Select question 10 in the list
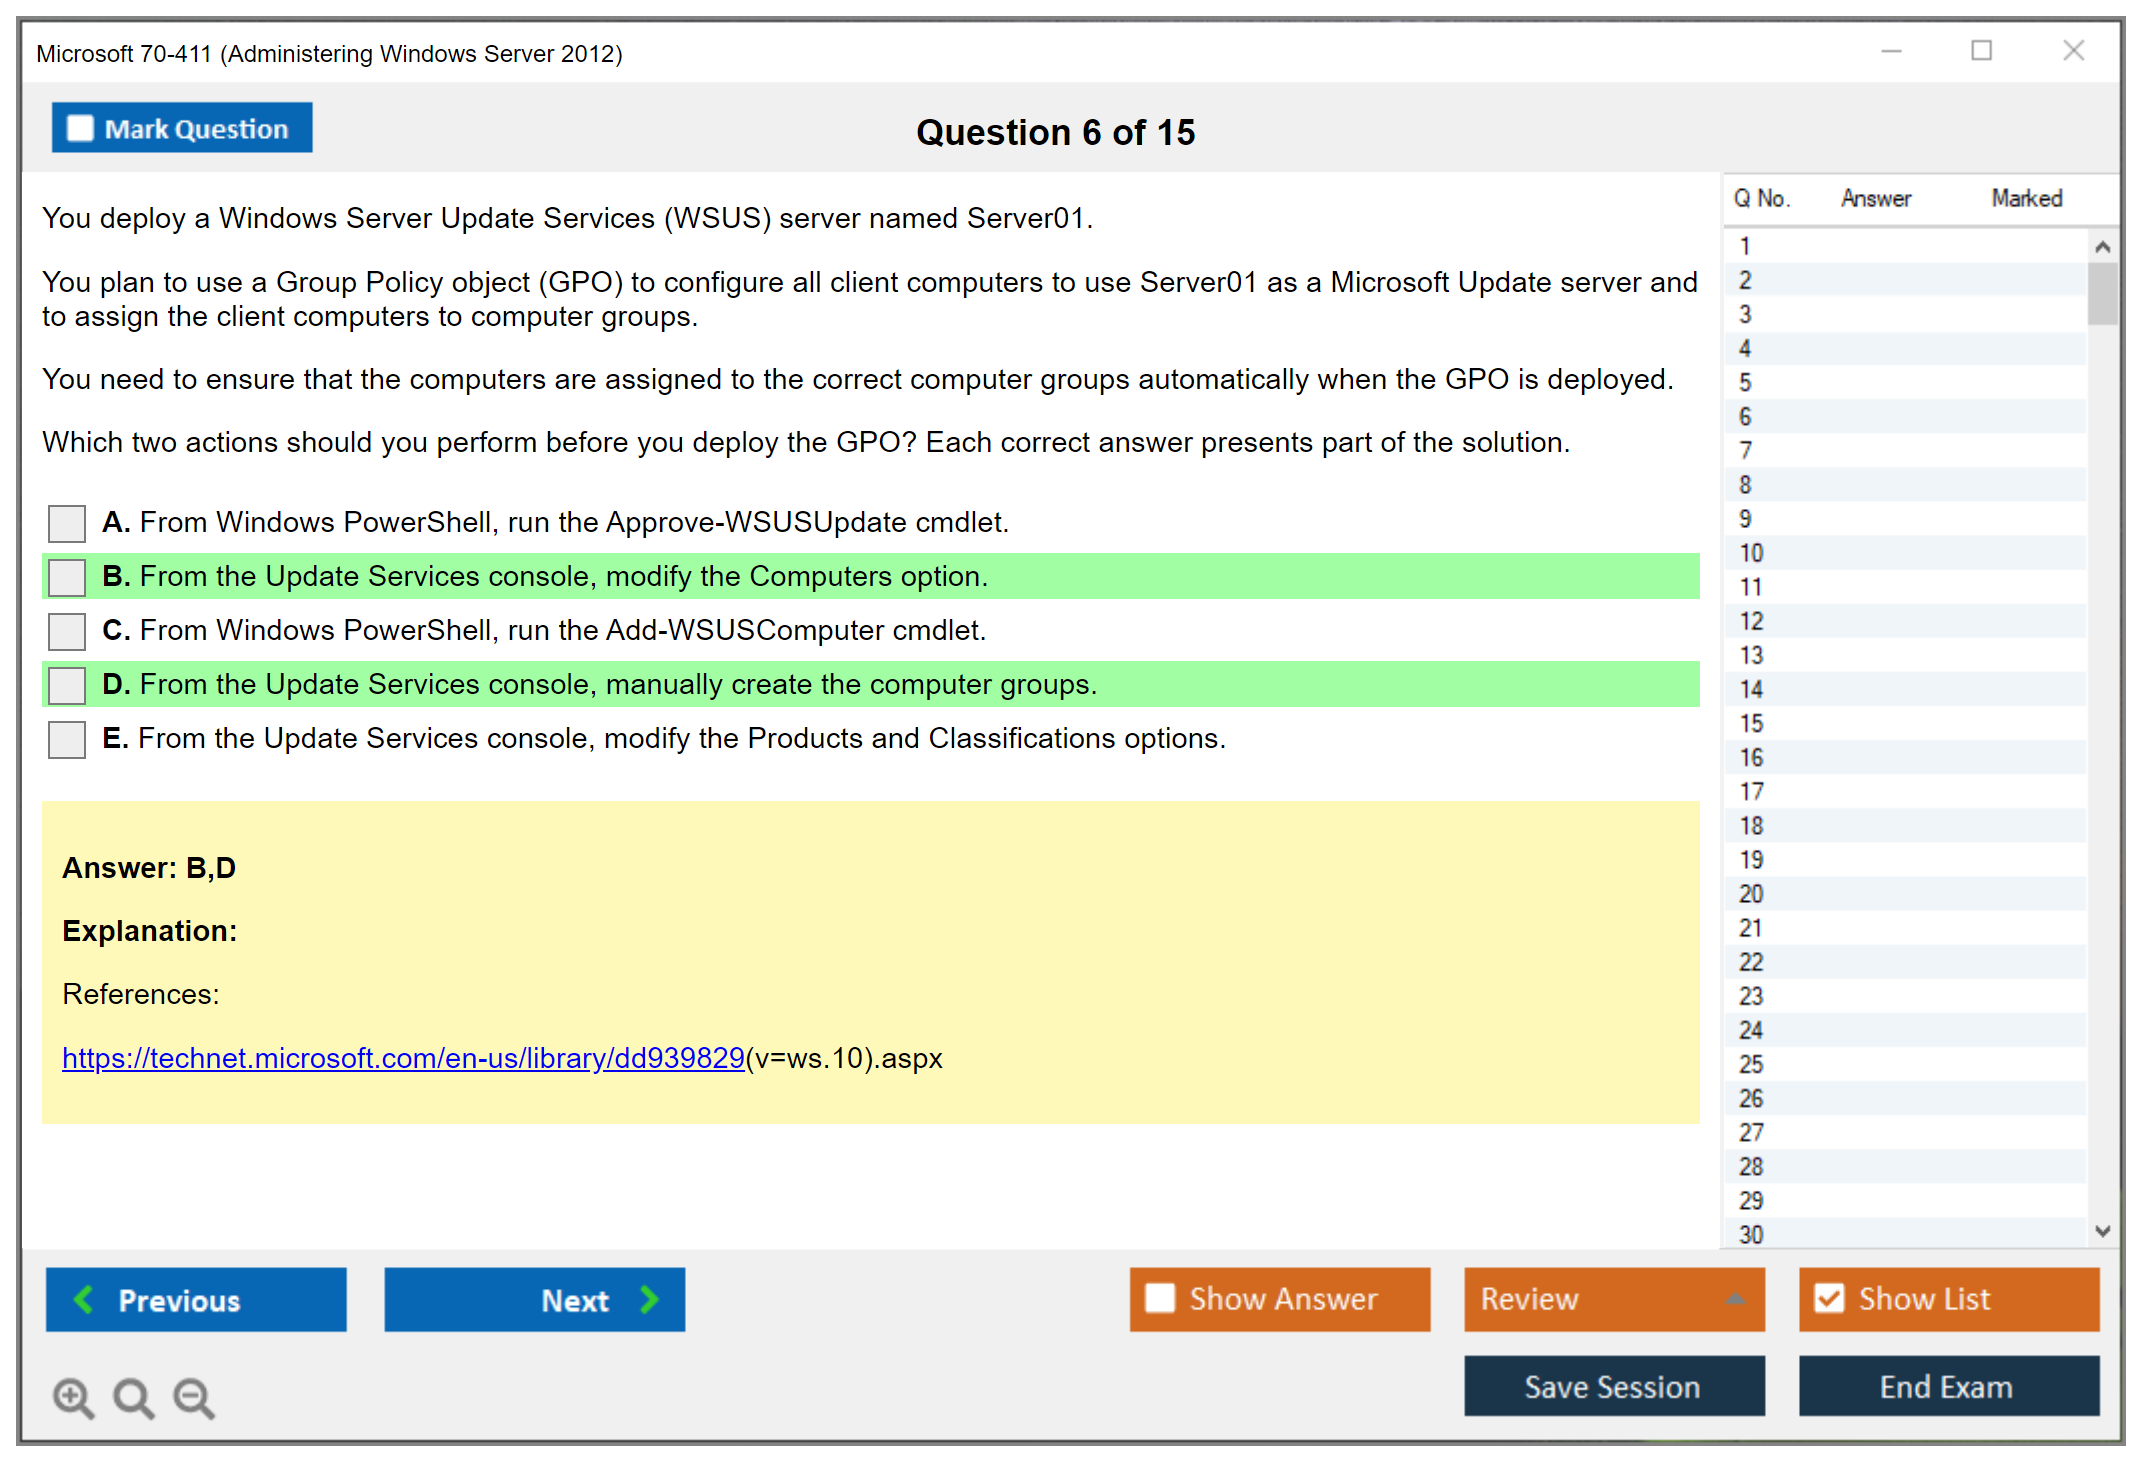This screenshot has height=1470, width=2150. [1751, 553]
